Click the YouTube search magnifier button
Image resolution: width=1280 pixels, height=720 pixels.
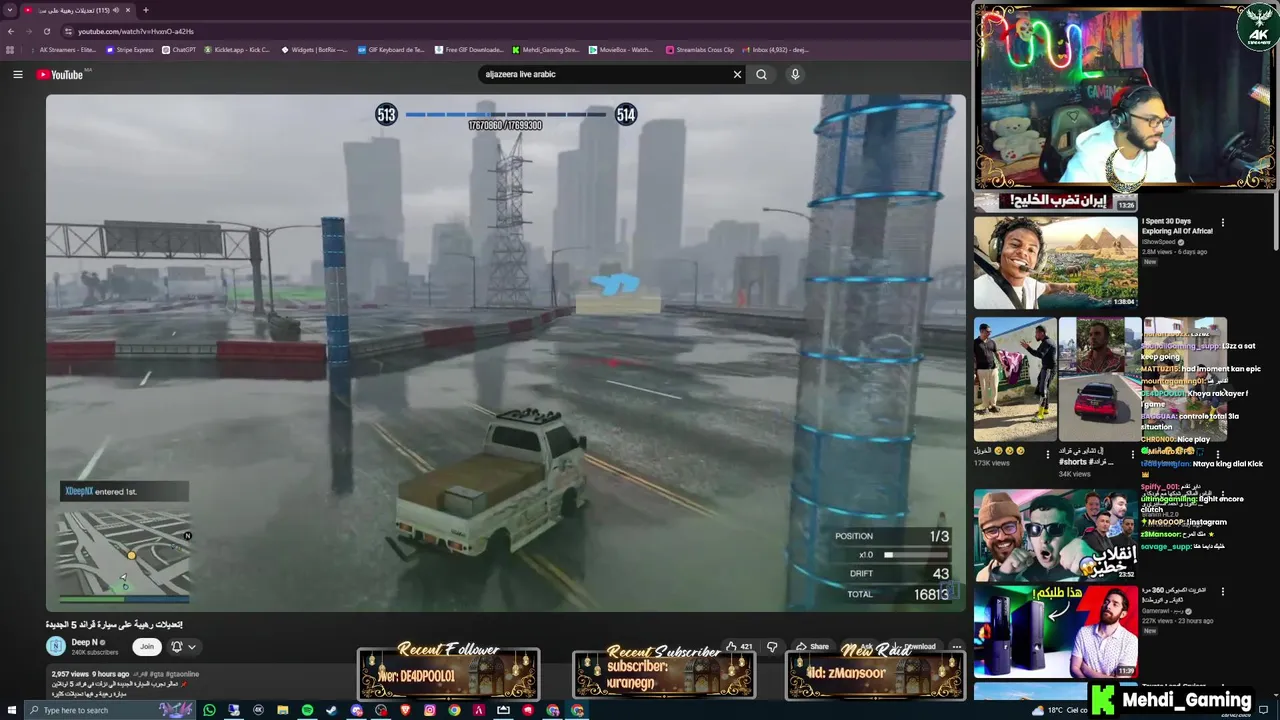point(762,74)
